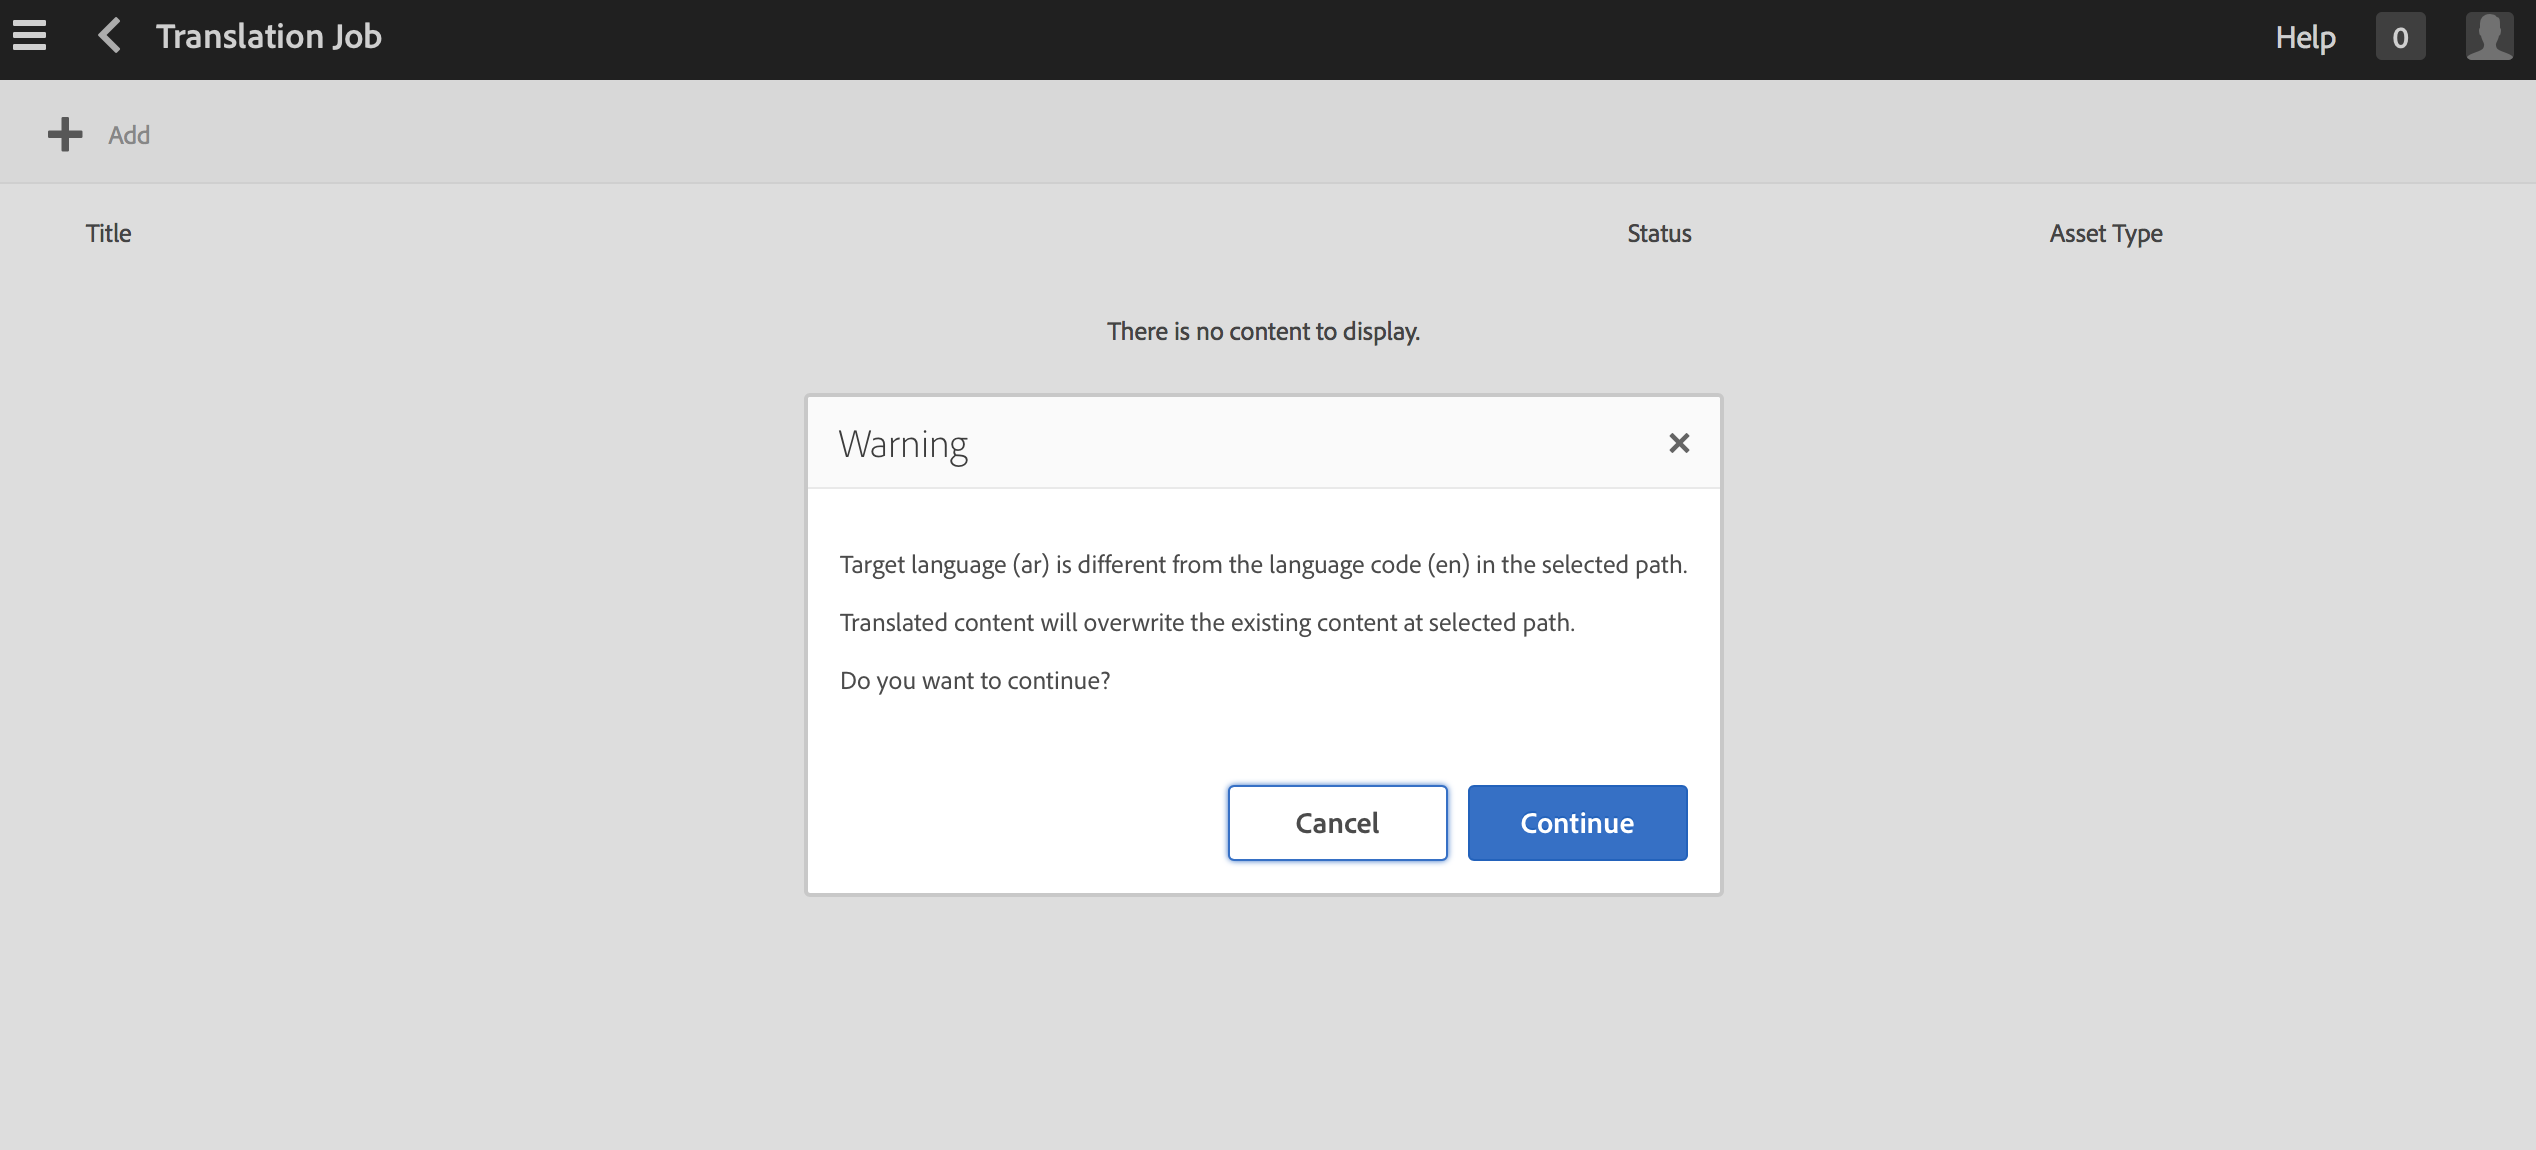Screen dimensions: 2536x1150
Task: Click the plus Add icon
Action: [x=65, y=134]
